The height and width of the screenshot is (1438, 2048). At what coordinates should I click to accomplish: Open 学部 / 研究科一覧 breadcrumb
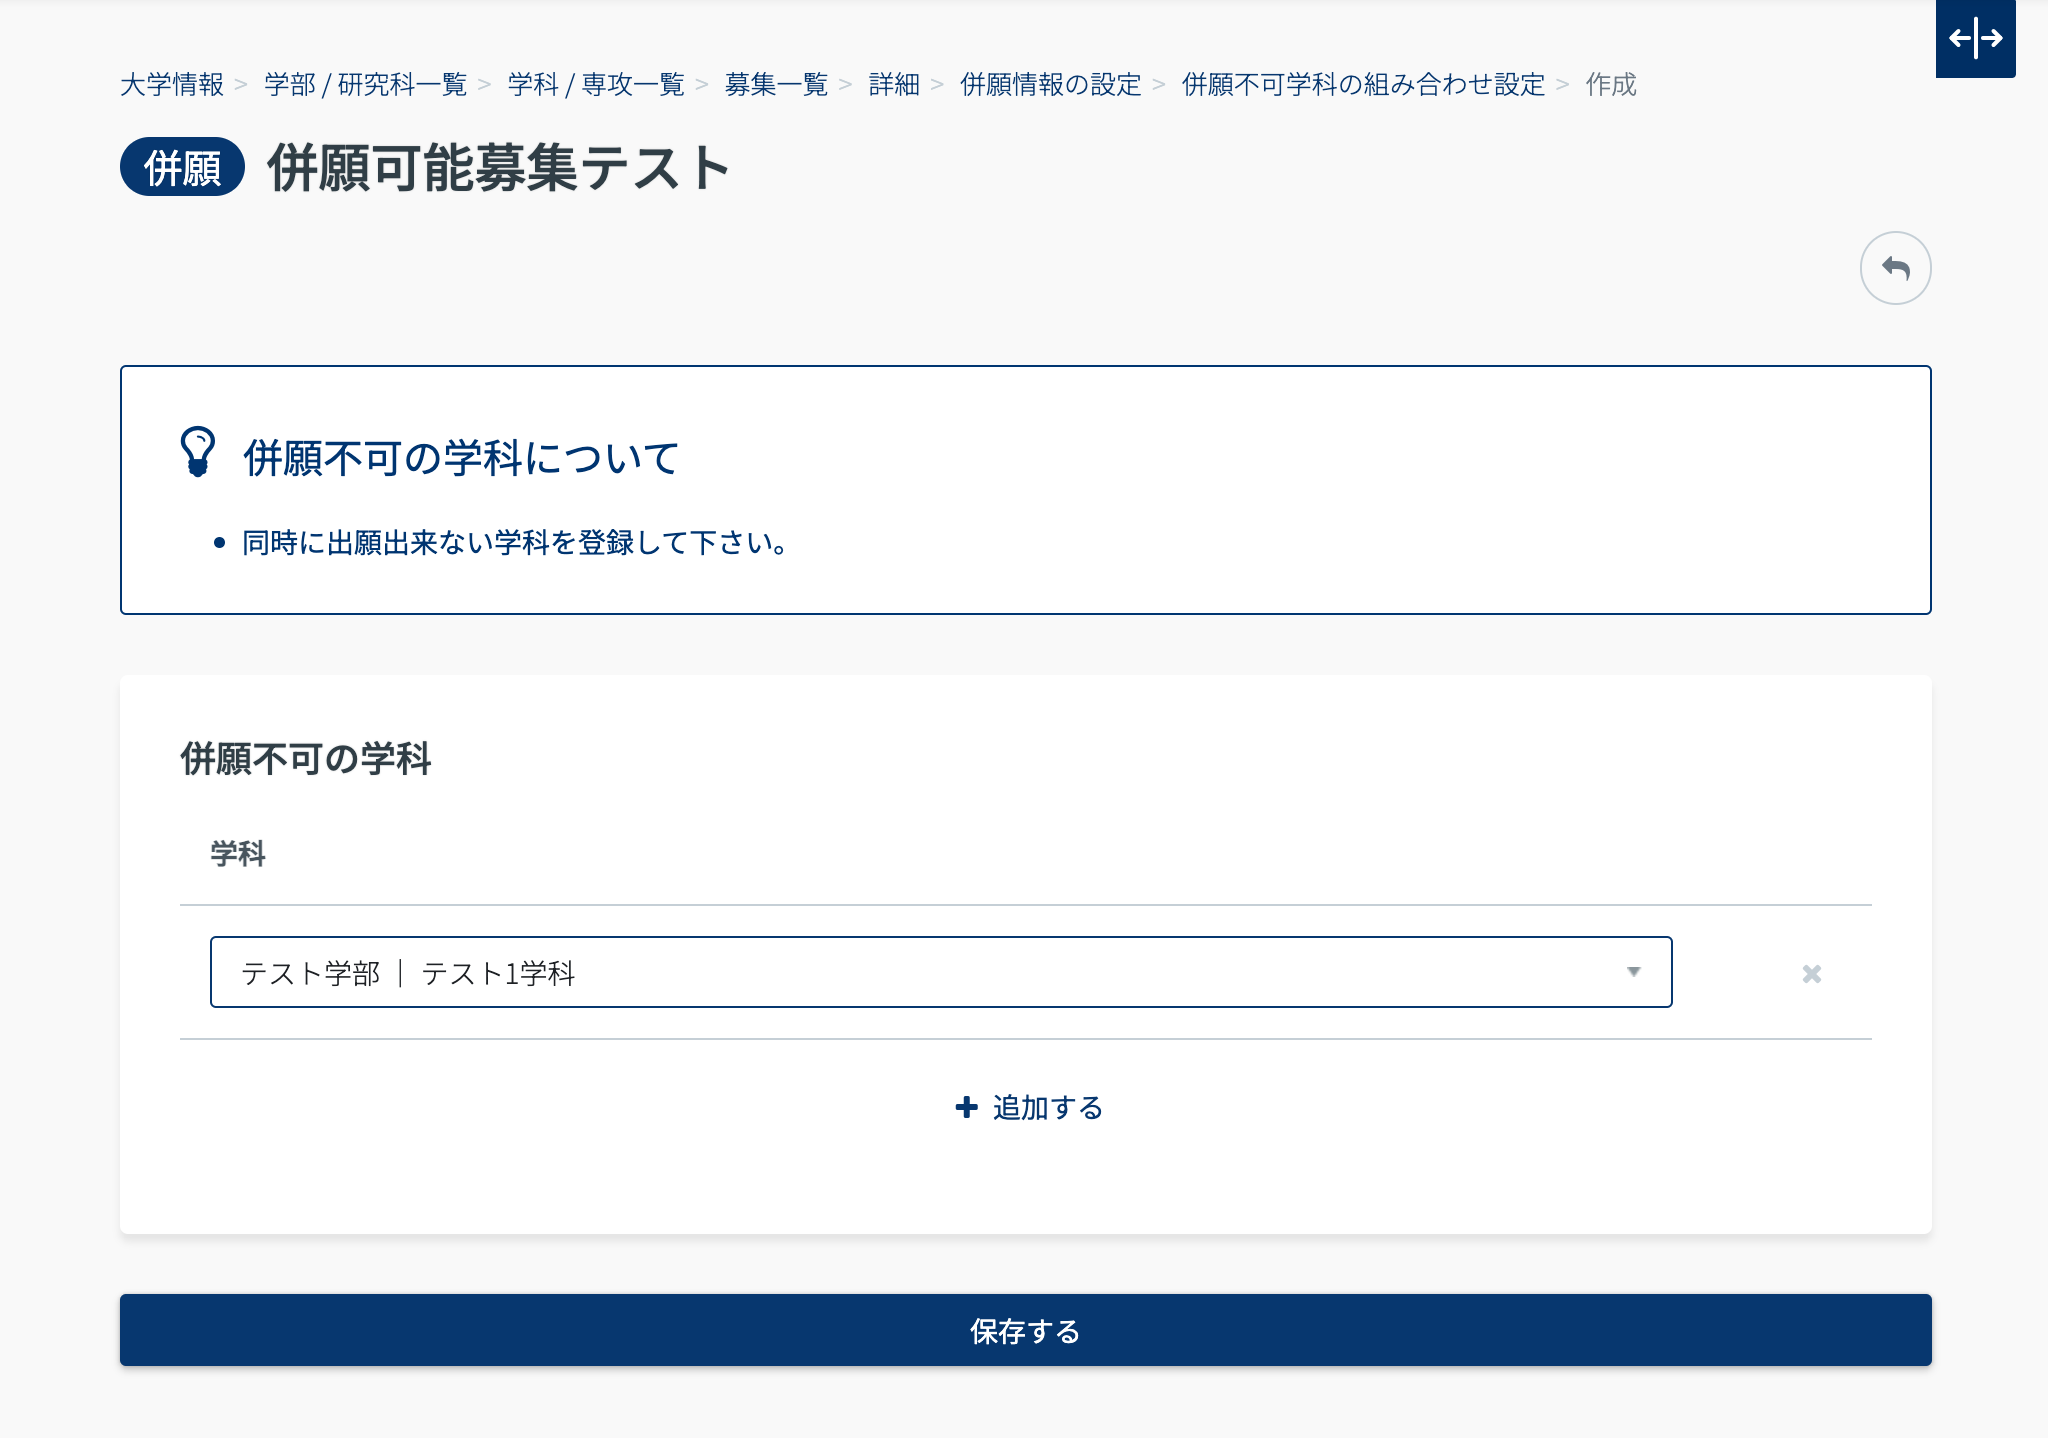click(366, 85)
